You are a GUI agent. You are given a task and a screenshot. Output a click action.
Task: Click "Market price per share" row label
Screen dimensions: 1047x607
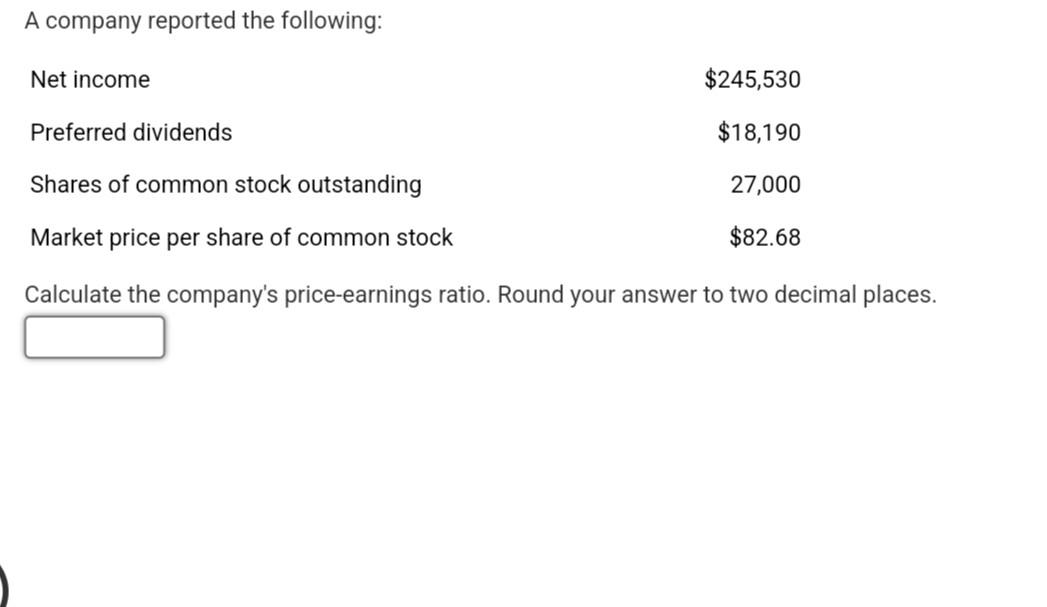coord(241,238)
